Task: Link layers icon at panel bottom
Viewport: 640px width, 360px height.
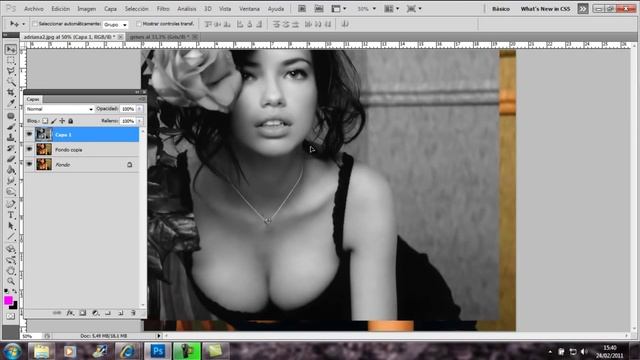Action: [x=57, y=313]
